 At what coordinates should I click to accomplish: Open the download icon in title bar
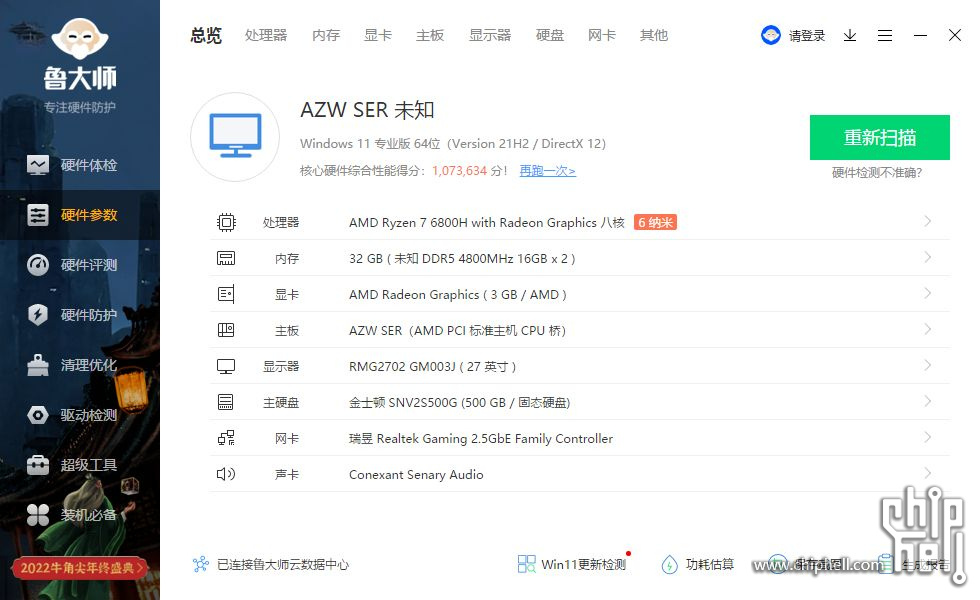coord(849,36)
